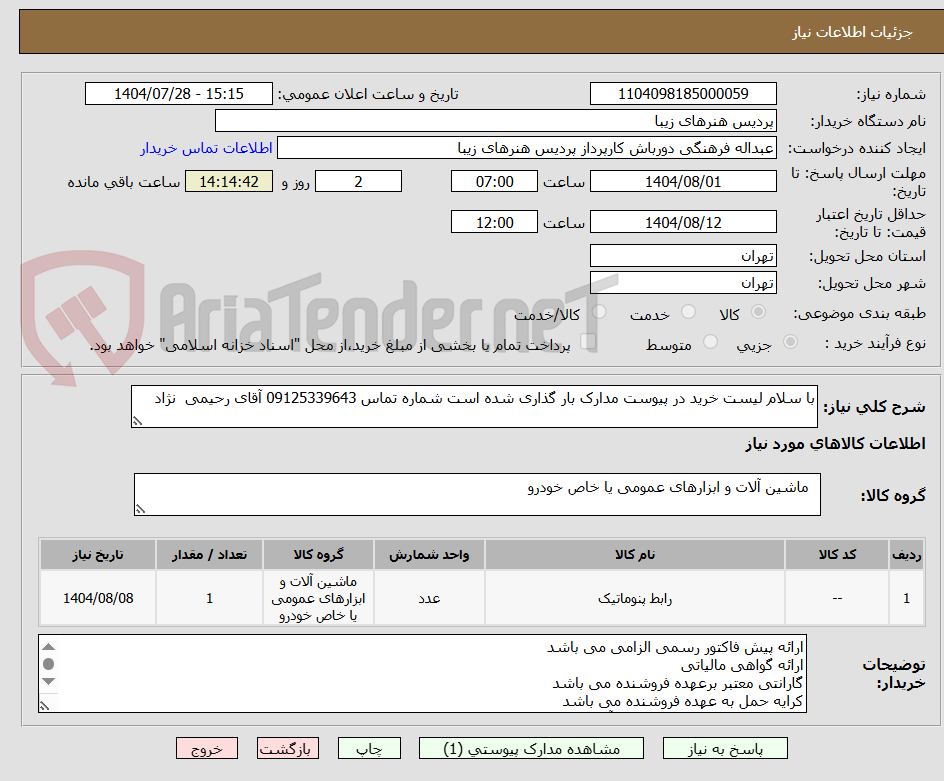Viewport: 944px width, 781px height.
Task: Select the کالا/خدمت radio option
Action: coord(599,312)
